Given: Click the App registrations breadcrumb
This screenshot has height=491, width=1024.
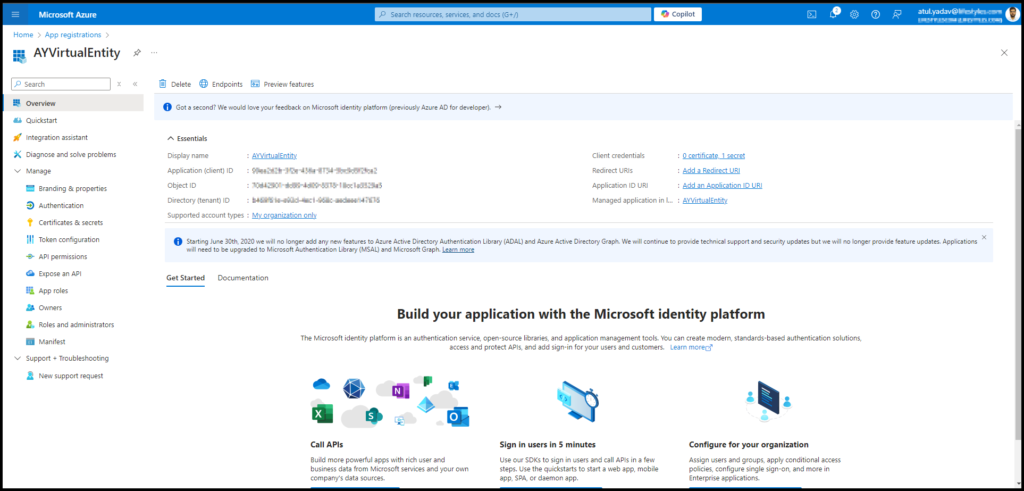Looking at the screenshot, I should coord(73,35).
